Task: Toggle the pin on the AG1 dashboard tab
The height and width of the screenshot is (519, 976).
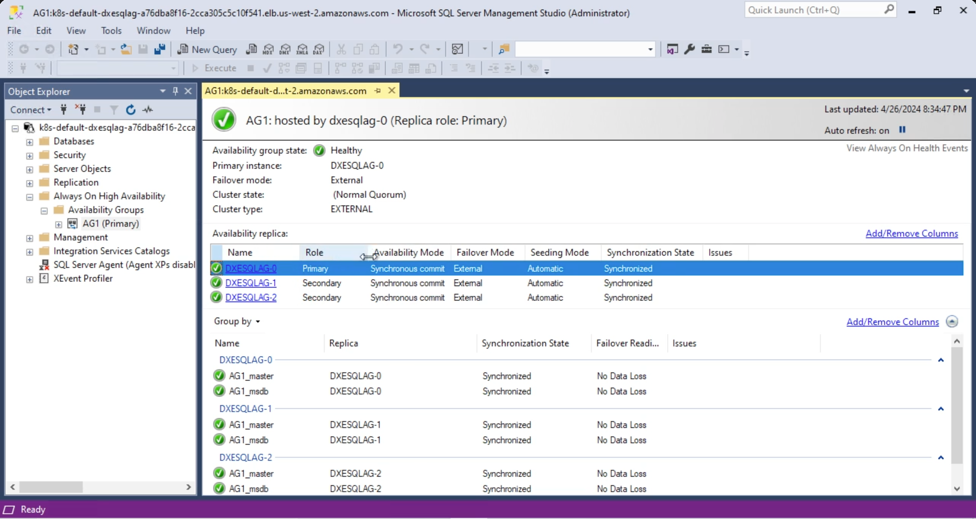Action: 377,91
